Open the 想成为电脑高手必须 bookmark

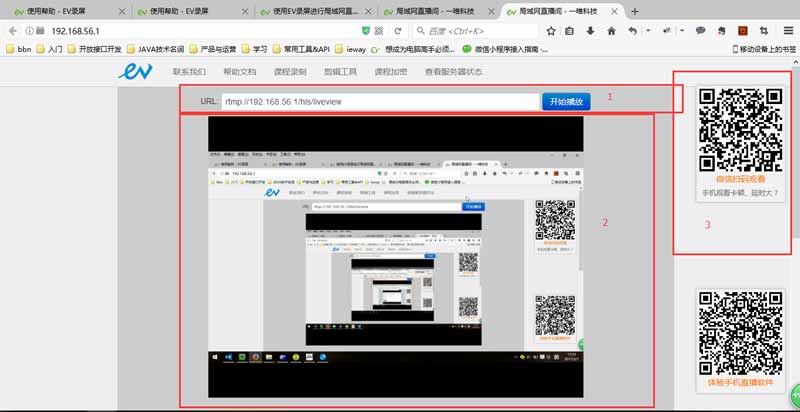tap(414, 49)
